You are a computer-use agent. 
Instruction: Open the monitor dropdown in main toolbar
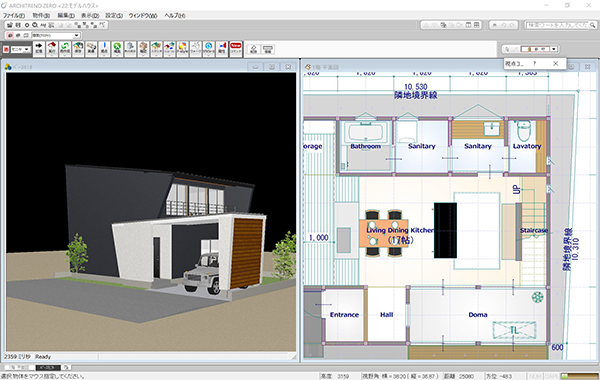point(20,50)
